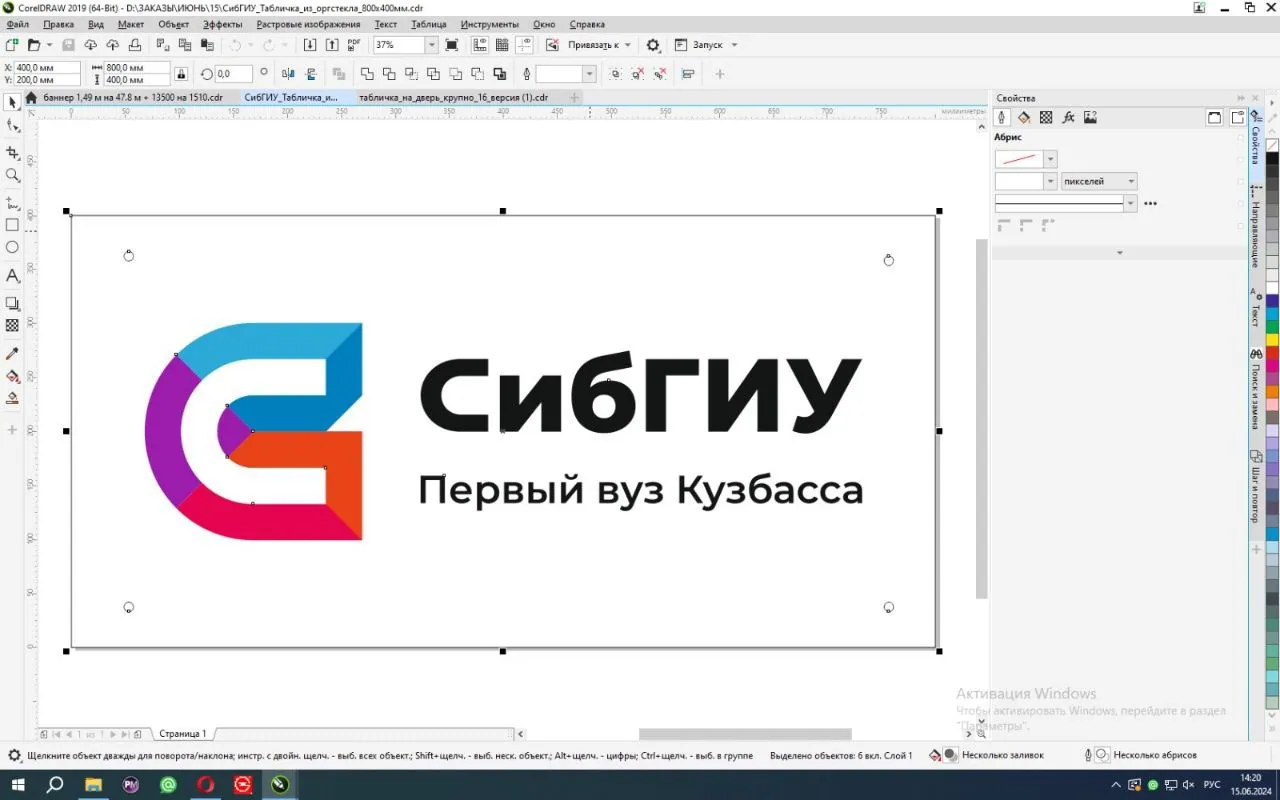Open the fx Effects section in Properties

pyautogui.click(x=1068, y=117)
